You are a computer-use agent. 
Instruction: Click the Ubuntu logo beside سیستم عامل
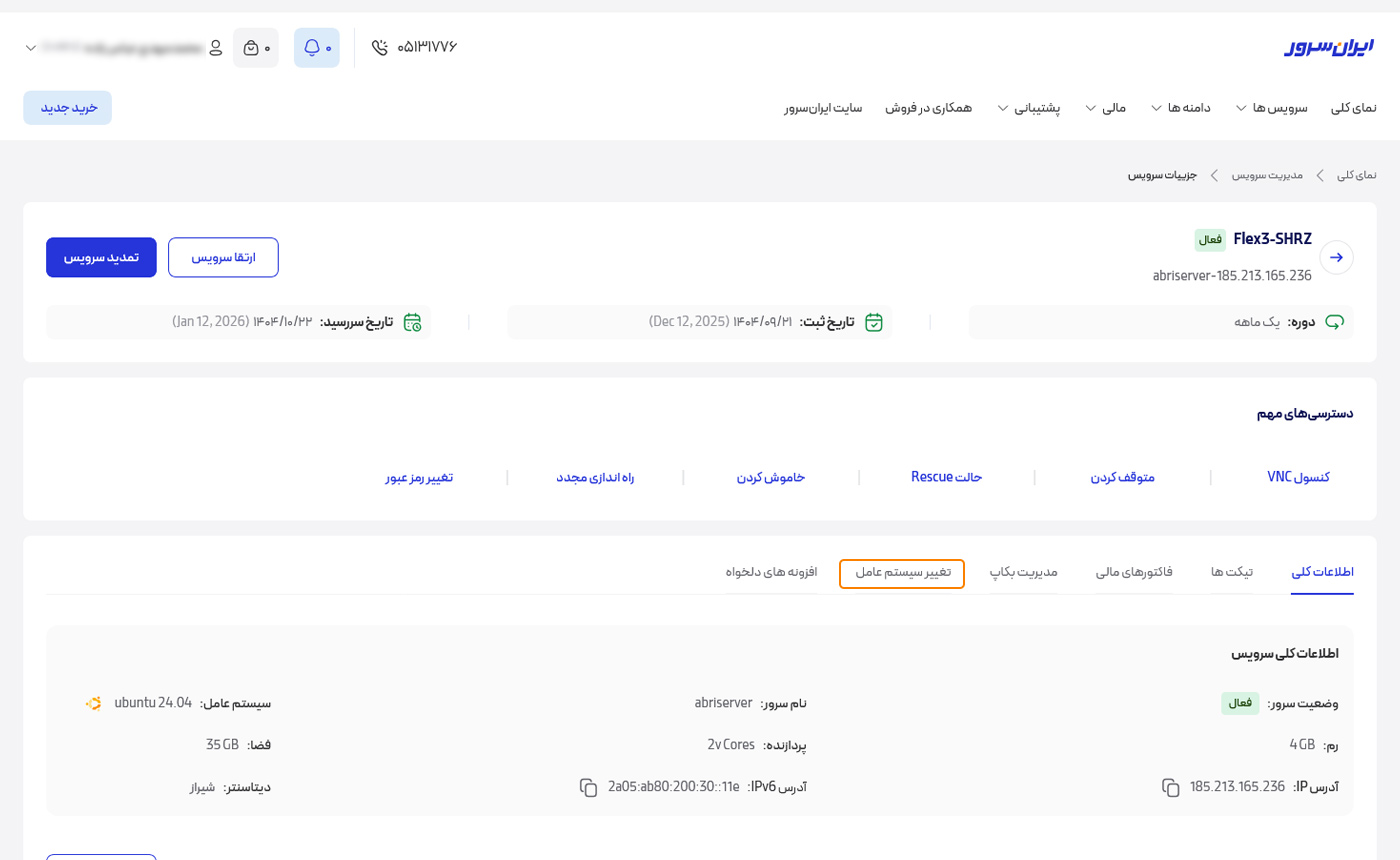point(93,703)
